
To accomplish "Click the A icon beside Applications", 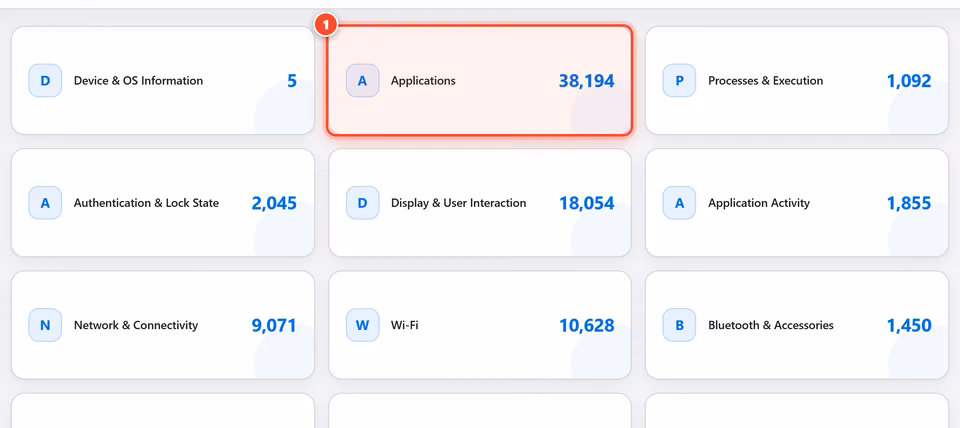I will (x=362, y=80).
